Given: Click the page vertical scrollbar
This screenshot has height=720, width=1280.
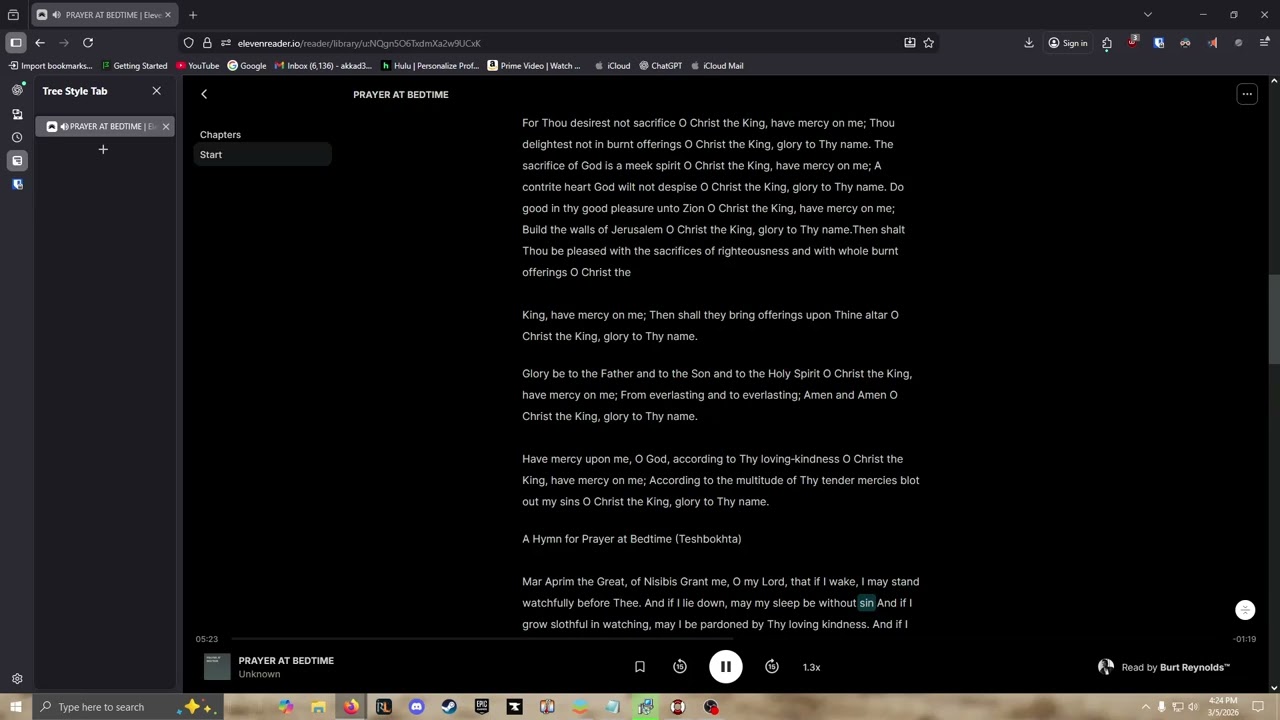Looking at the screenshot, I should 1274,320.
